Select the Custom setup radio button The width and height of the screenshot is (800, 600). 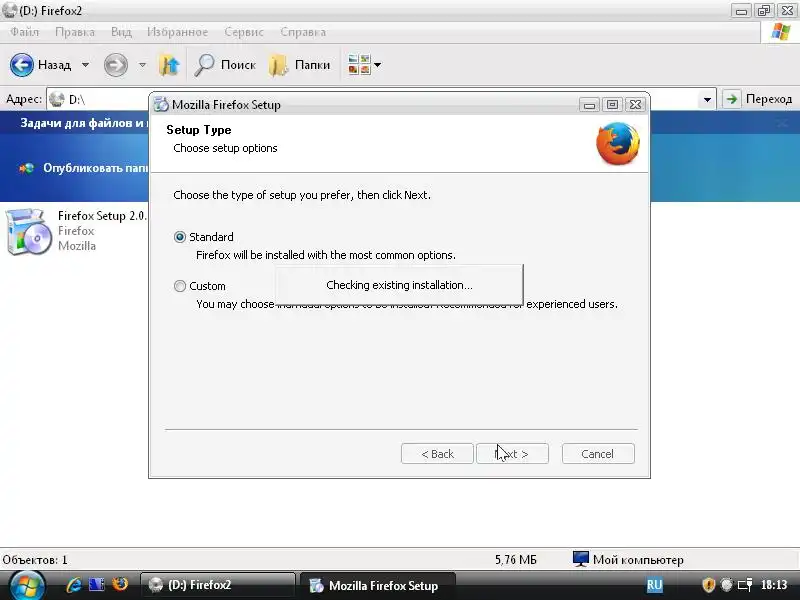coord(180,286)
